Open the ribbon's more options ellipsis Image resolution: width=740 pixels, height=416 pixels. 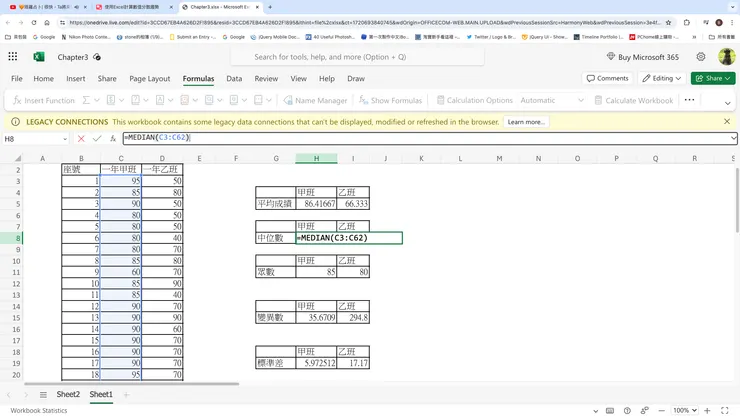[690, 100]
